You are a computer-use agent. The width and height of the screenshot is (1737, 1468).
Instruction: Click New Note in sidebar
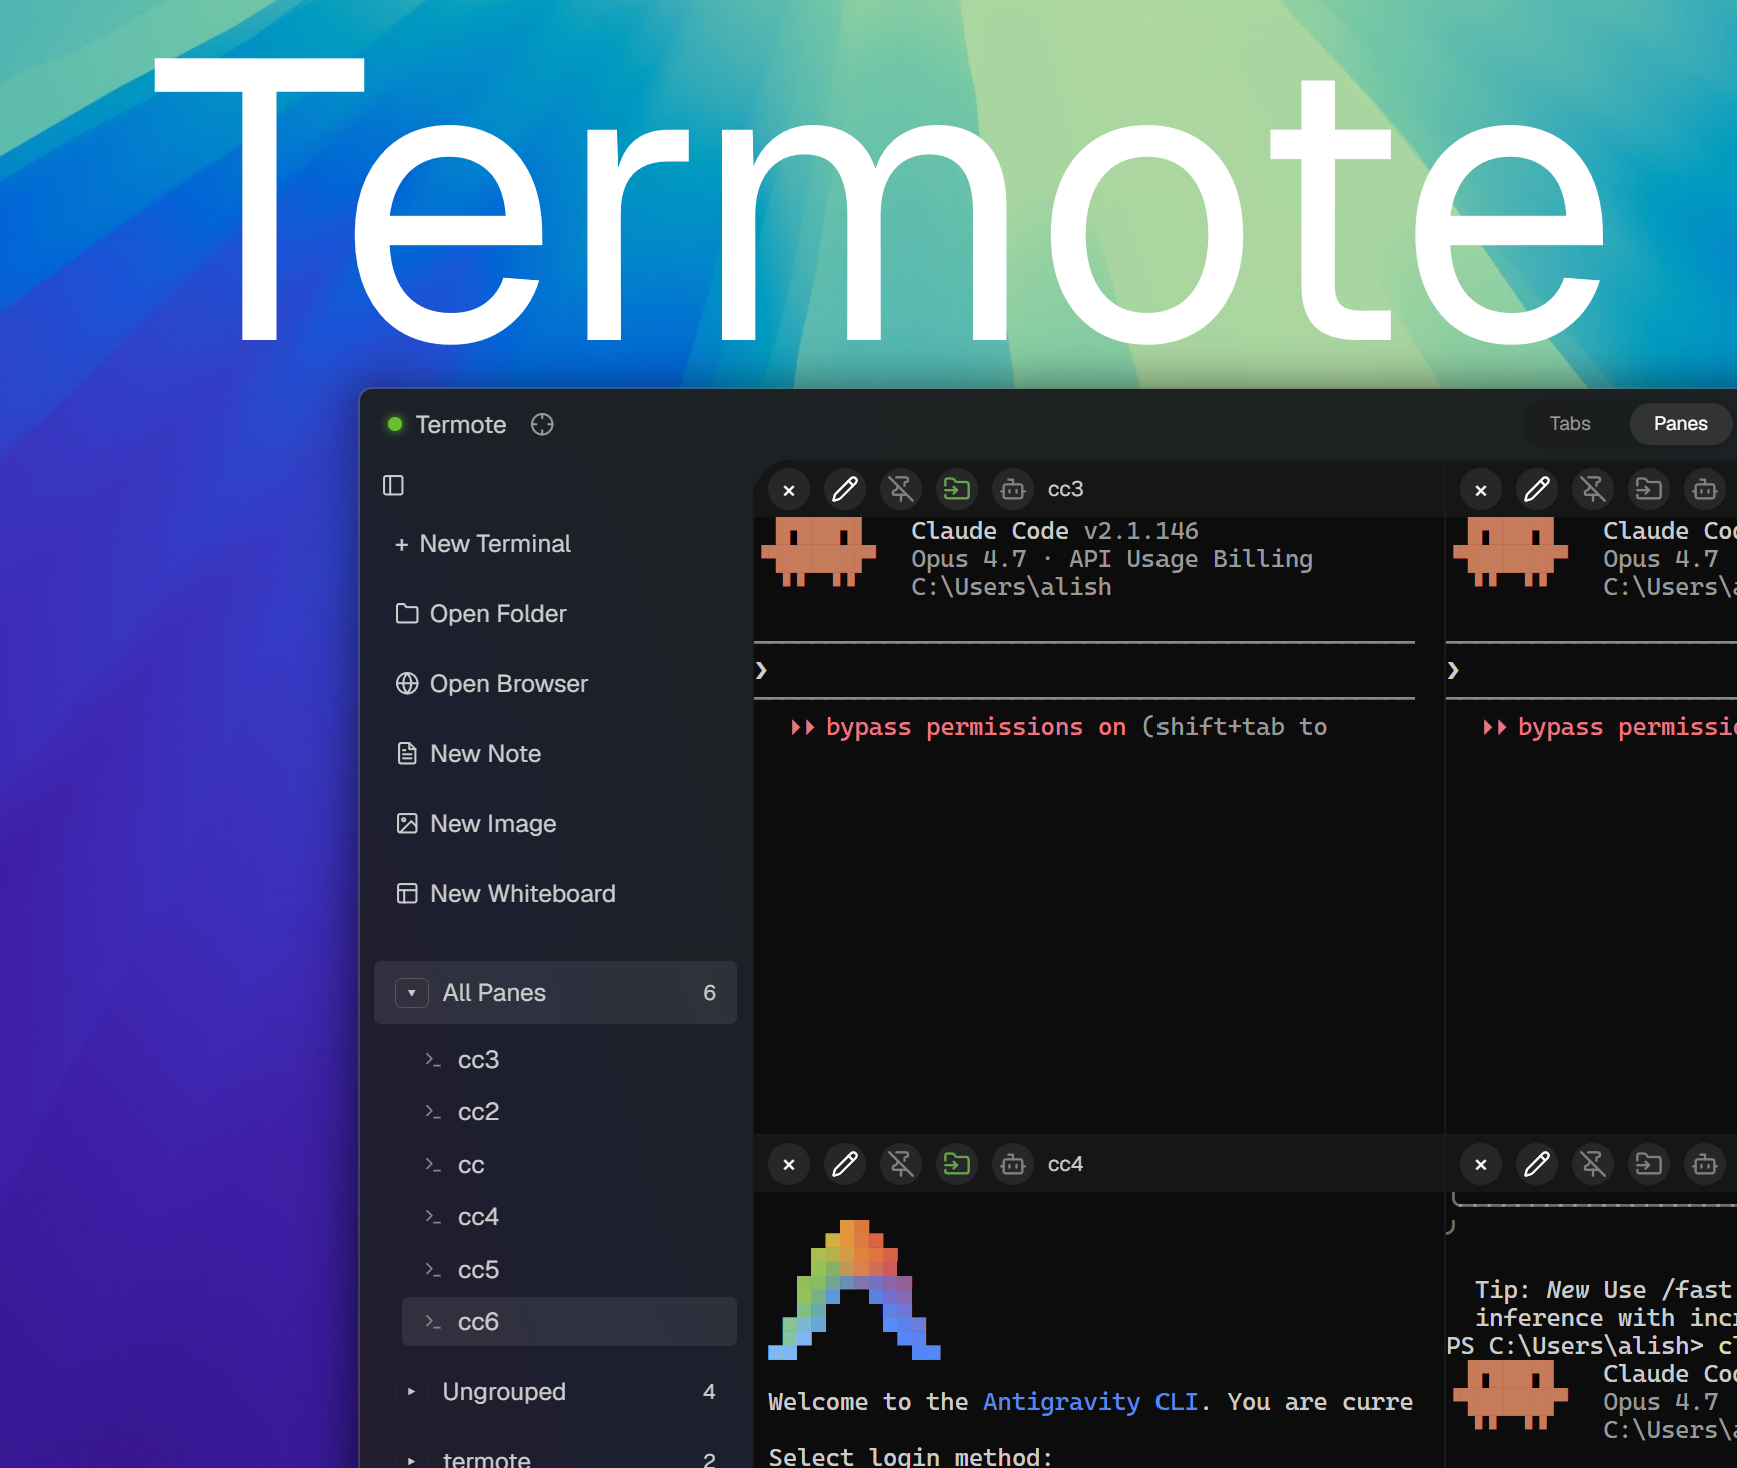[469, 754]
